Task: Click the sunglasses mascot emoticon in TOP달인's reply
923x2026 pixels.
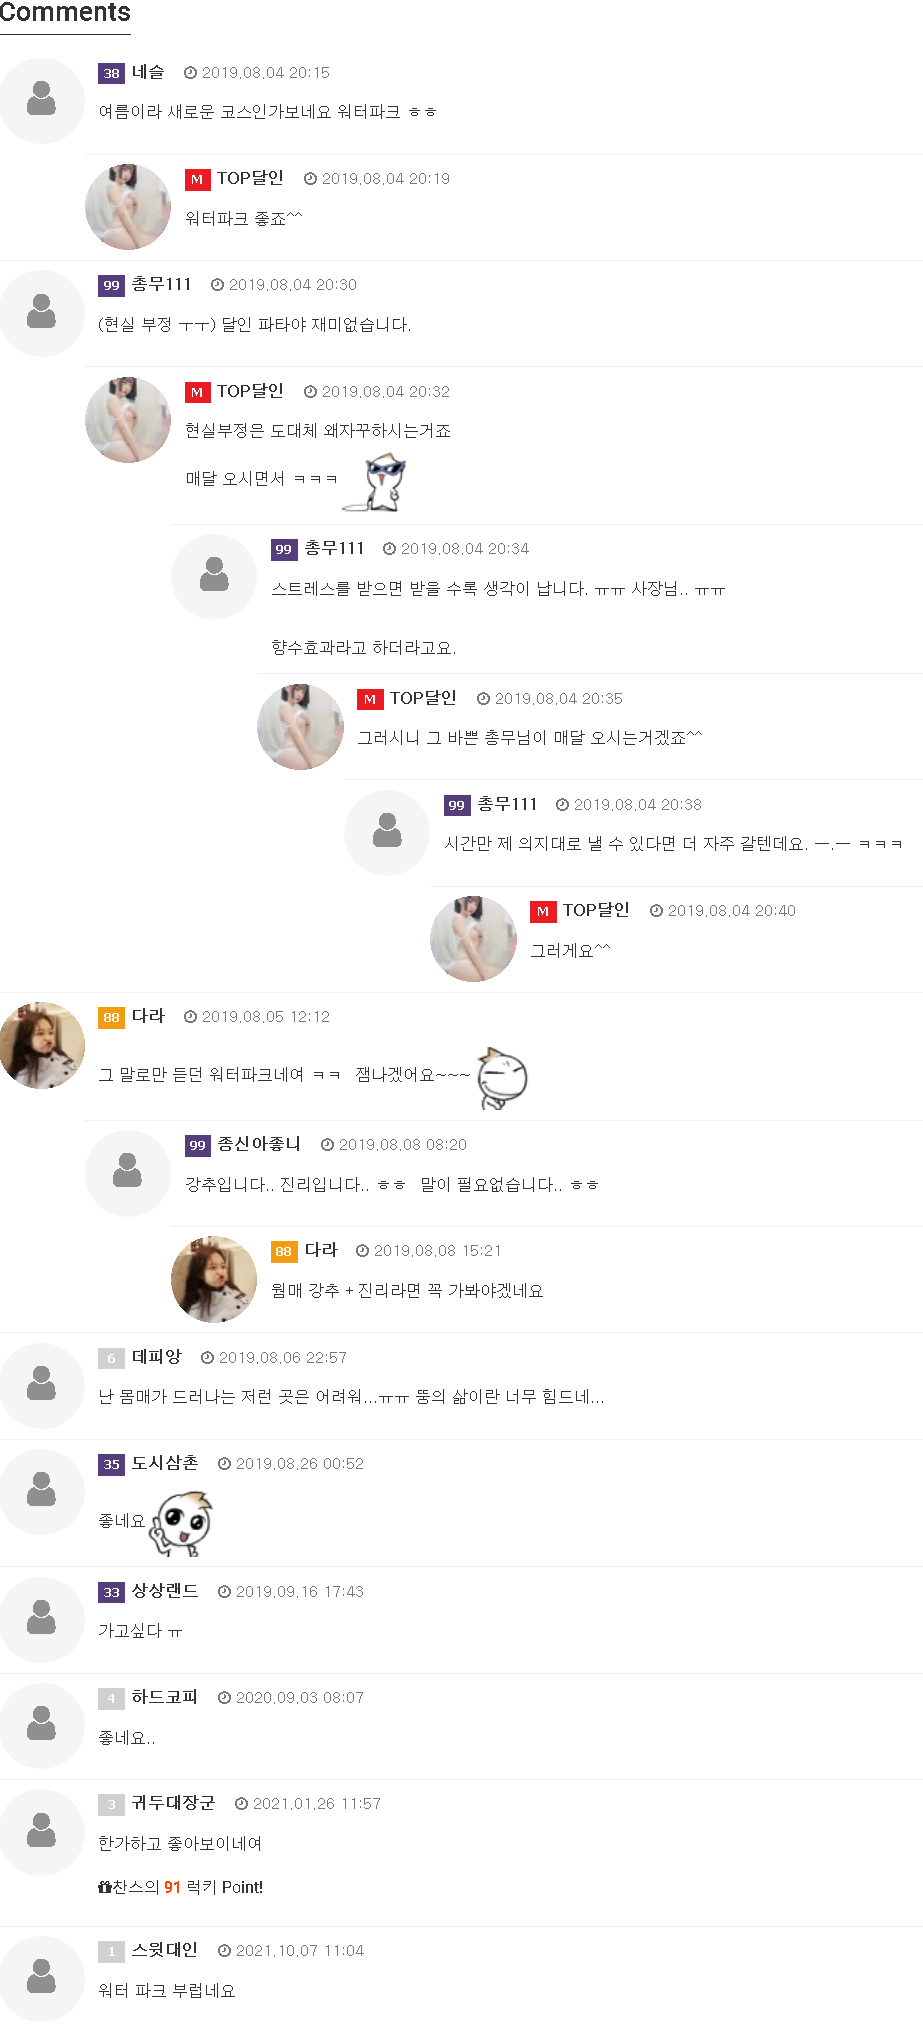Action: pyautogui.click(x=380, y=482)
